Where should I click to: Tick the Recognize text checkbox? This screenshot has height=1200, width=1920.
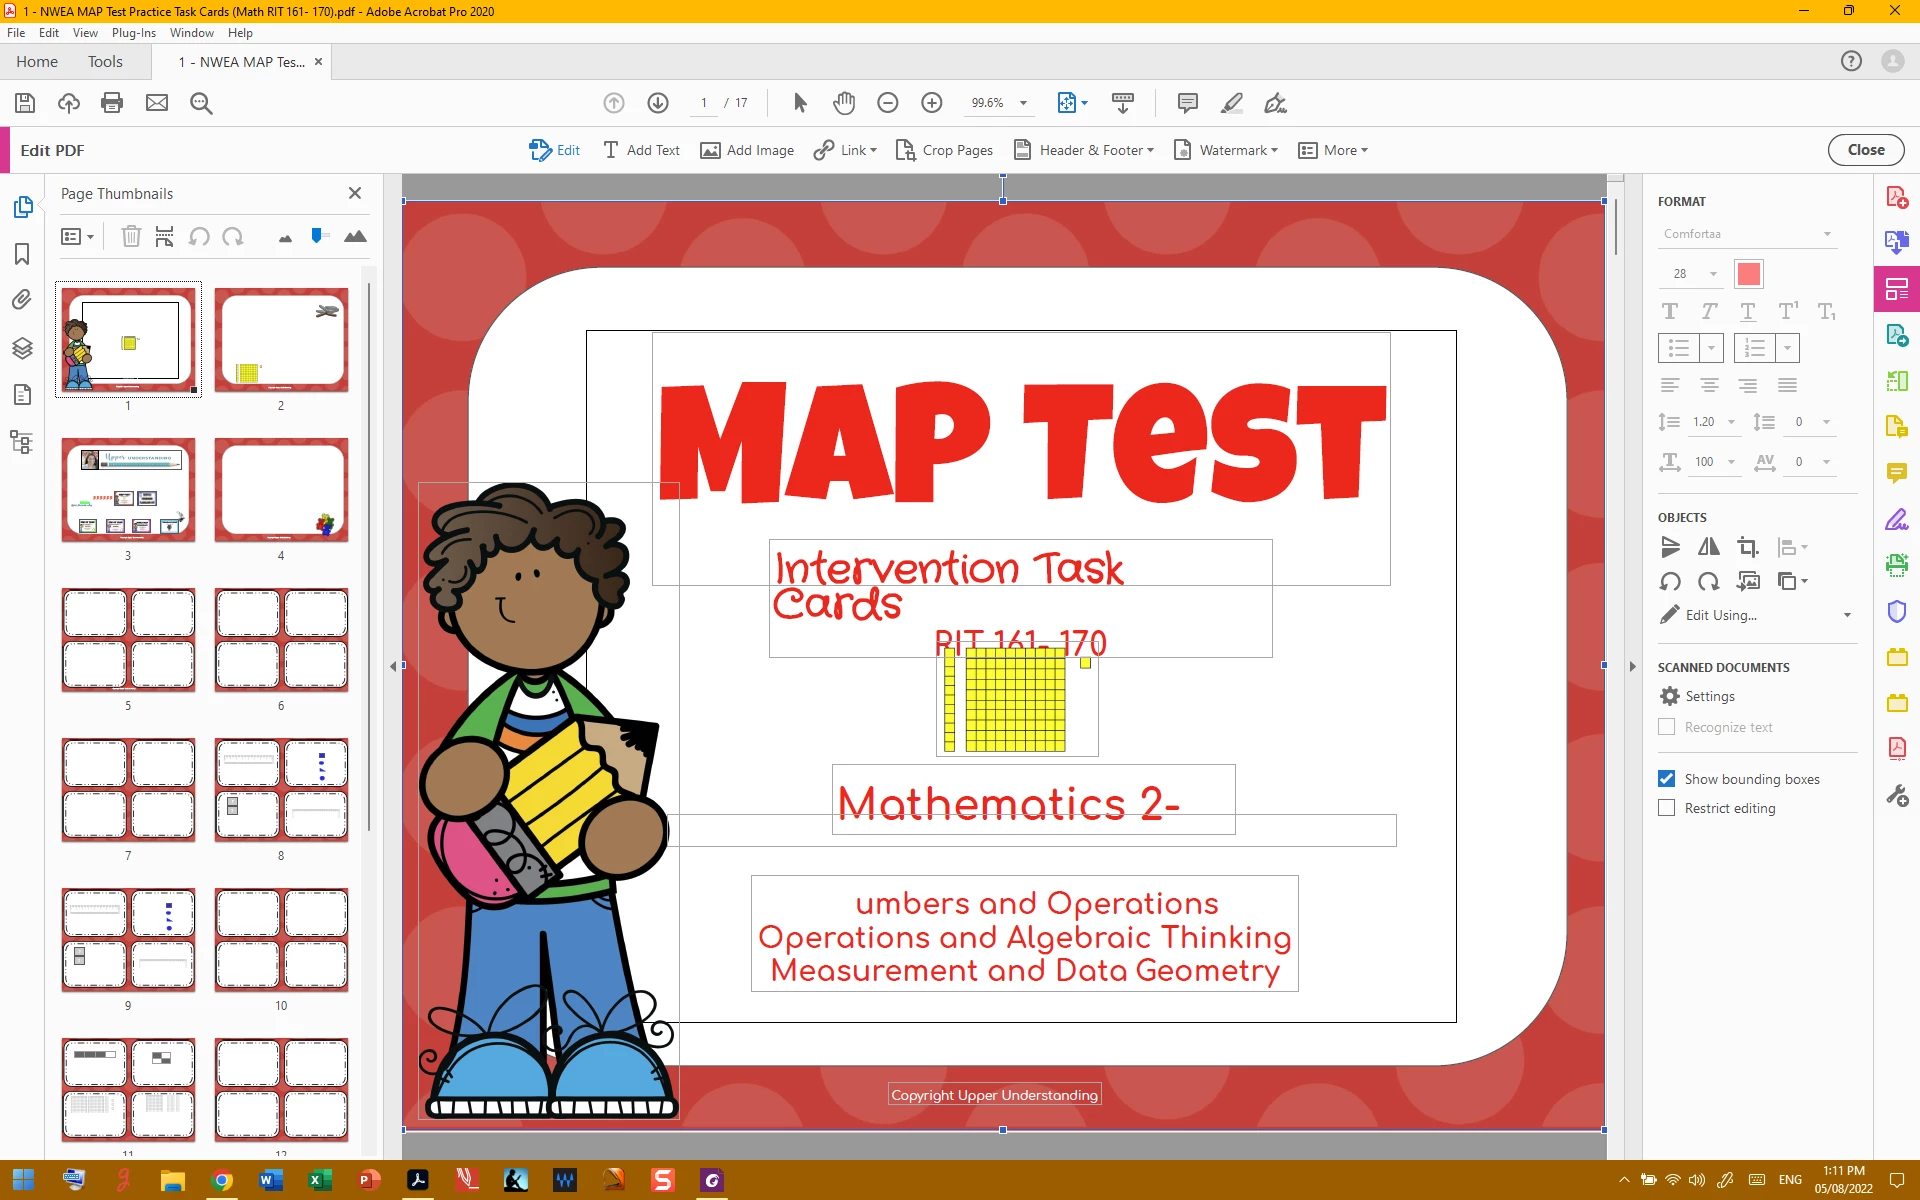click(1666, 727)
